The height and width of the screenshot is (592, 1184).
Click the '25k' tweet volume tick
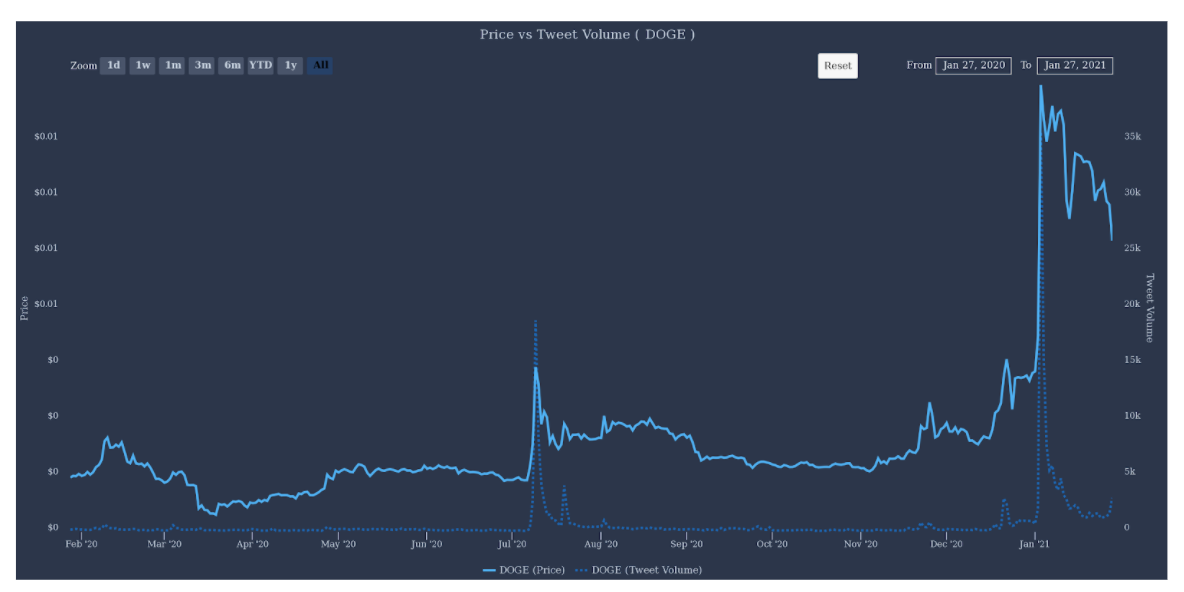(x=1132, y=248)
